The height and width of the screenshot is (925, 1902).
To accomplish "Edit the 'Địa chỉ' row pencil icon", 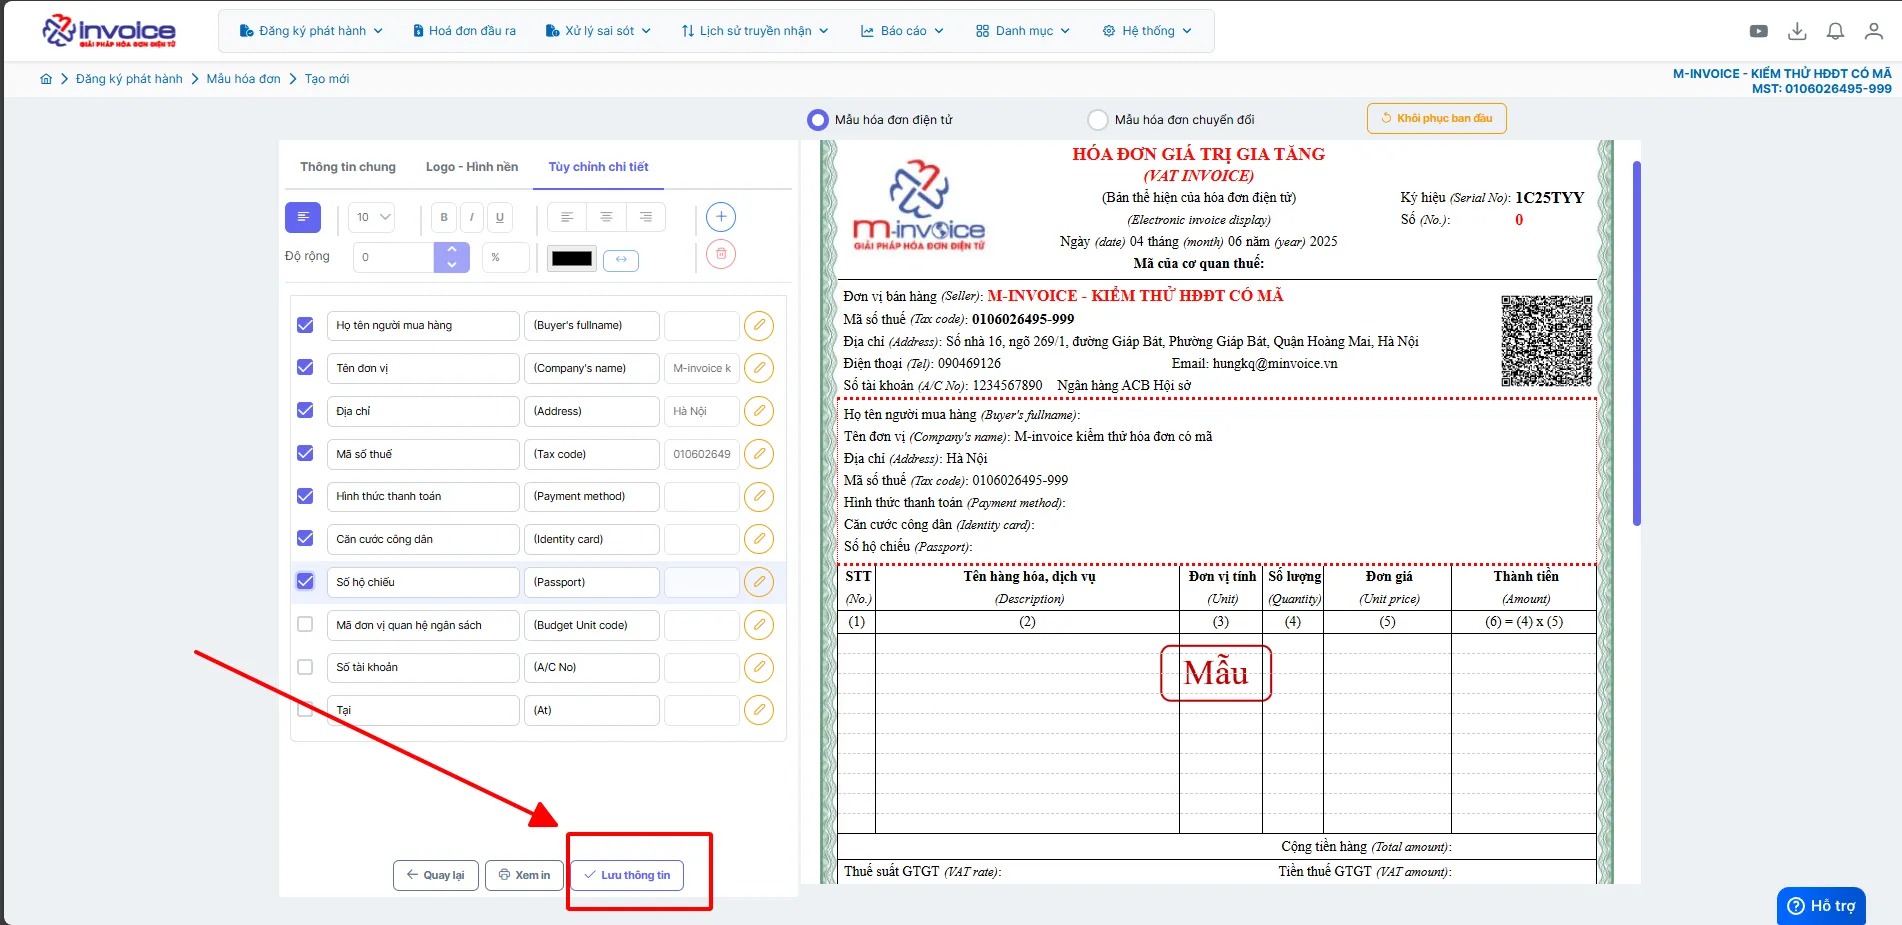I will (x=759, y=411).
